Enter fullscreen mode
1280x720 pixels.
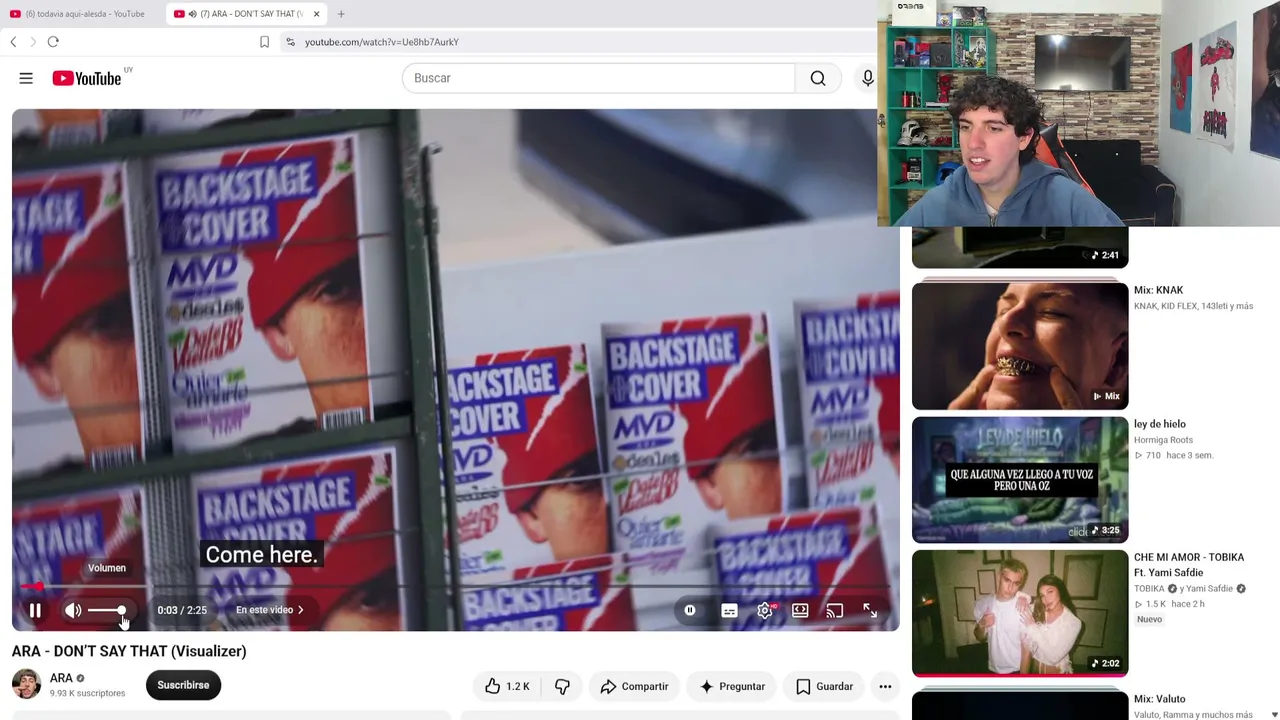coord(870,610)
